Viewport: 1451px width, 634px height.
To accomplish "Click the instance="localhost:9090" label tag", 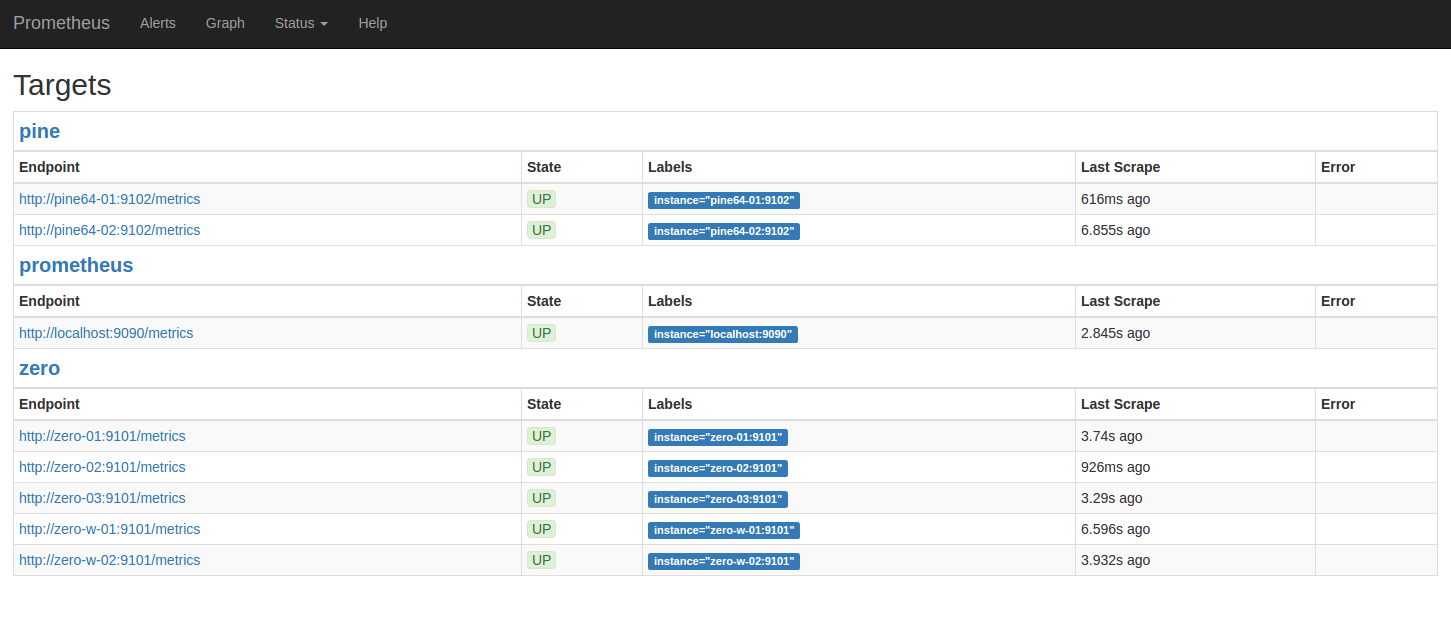I will coord(723,334).
